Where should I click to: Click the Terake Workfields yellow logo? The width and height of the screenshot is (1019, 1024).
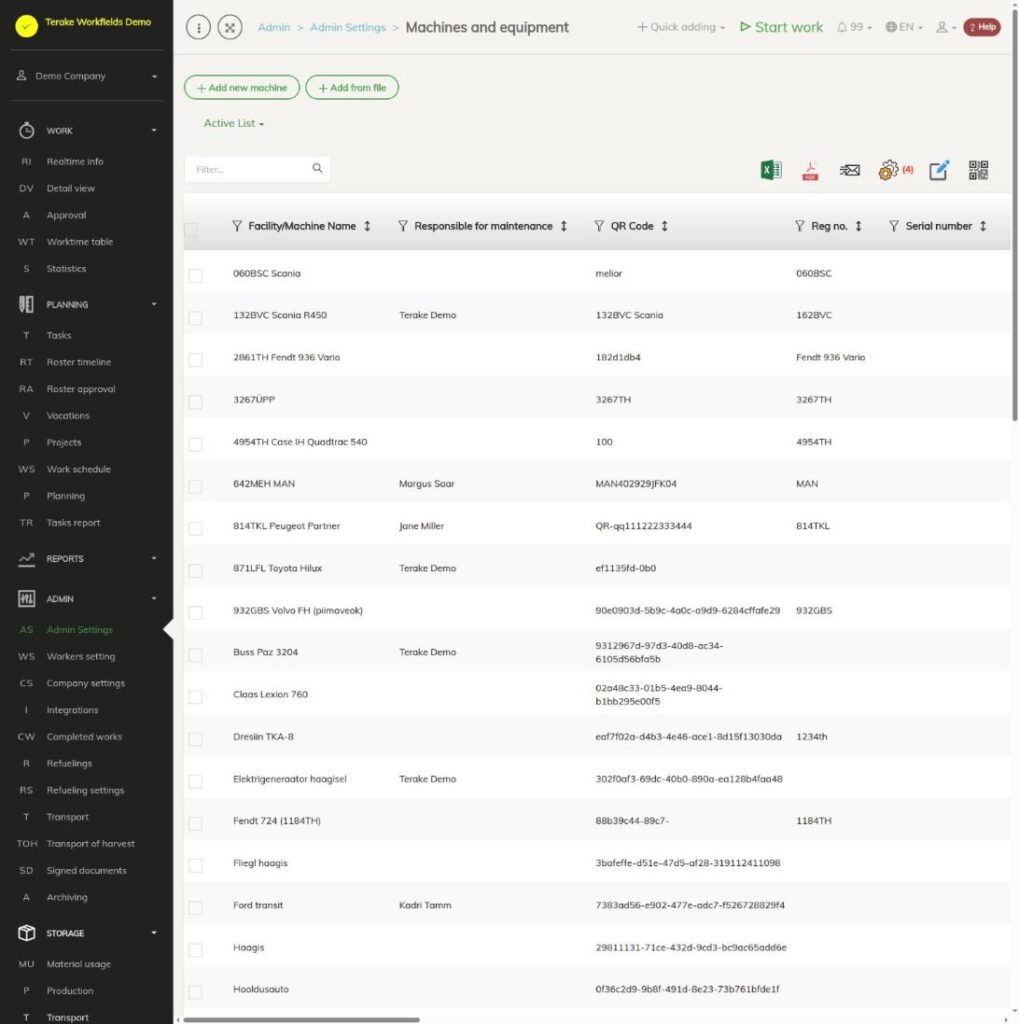[x=27, y=26]
